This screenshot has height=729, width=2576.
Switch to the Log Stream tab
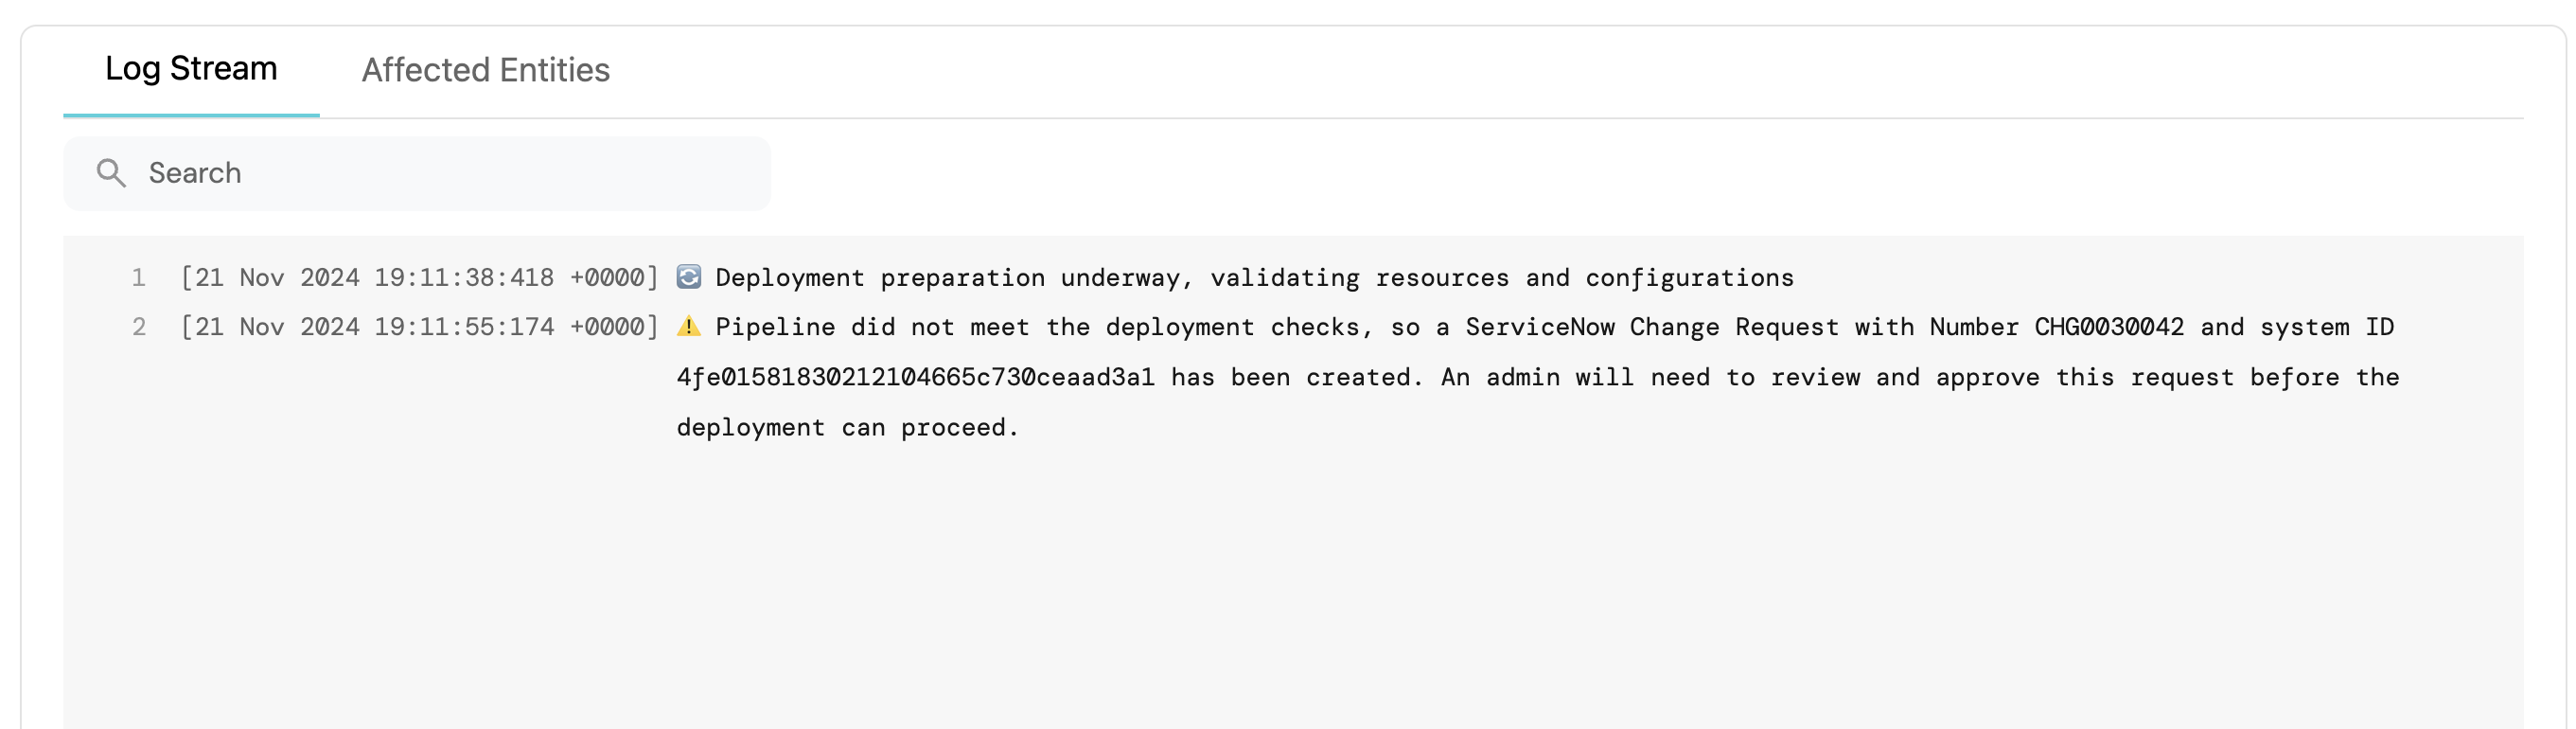tap(191, 69)
